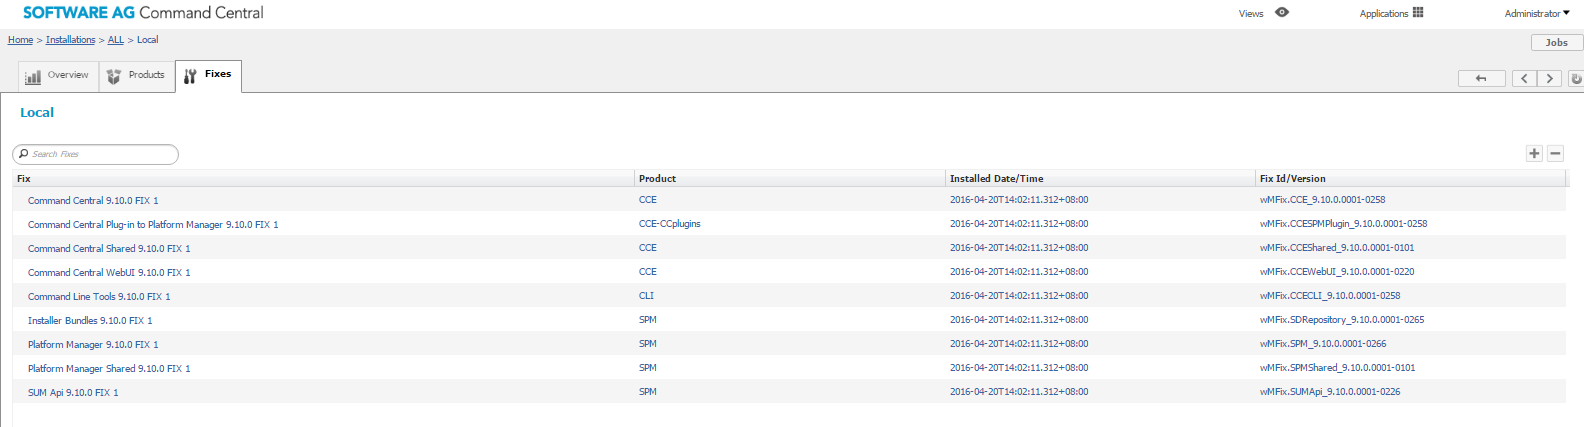Select the Platform Manager 9.10.0 FIX 1 row
The width and height of the screenshot is (1584, 427).
pyautogui.click(x=93, y=345)
